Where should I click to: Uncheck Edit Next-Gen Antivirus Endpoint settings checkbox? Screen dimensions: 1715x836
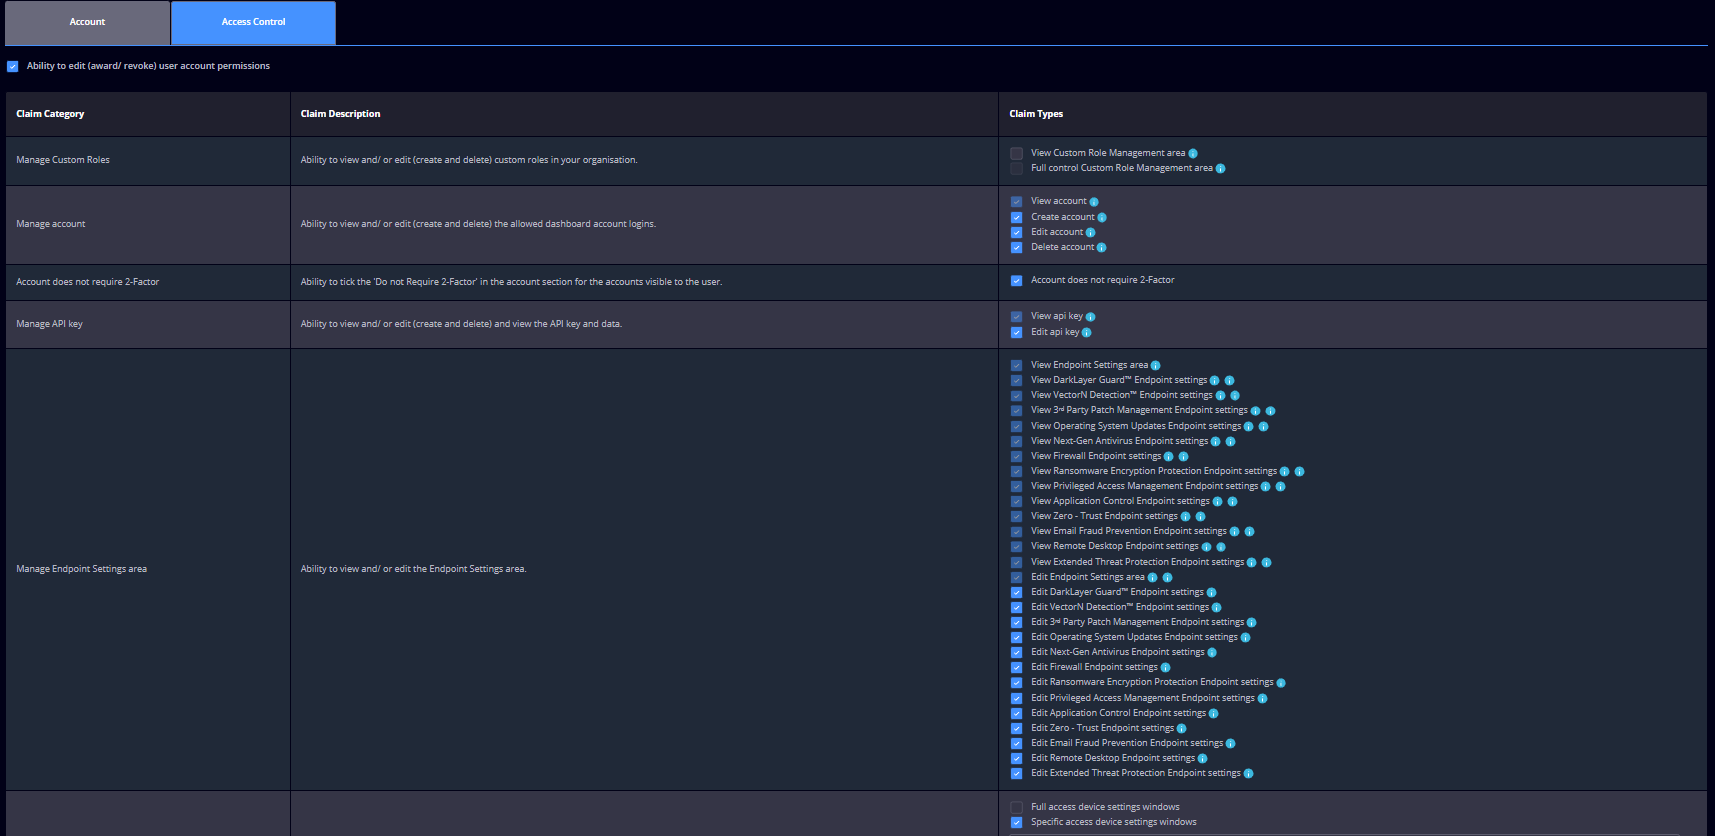coord(1016,653)
